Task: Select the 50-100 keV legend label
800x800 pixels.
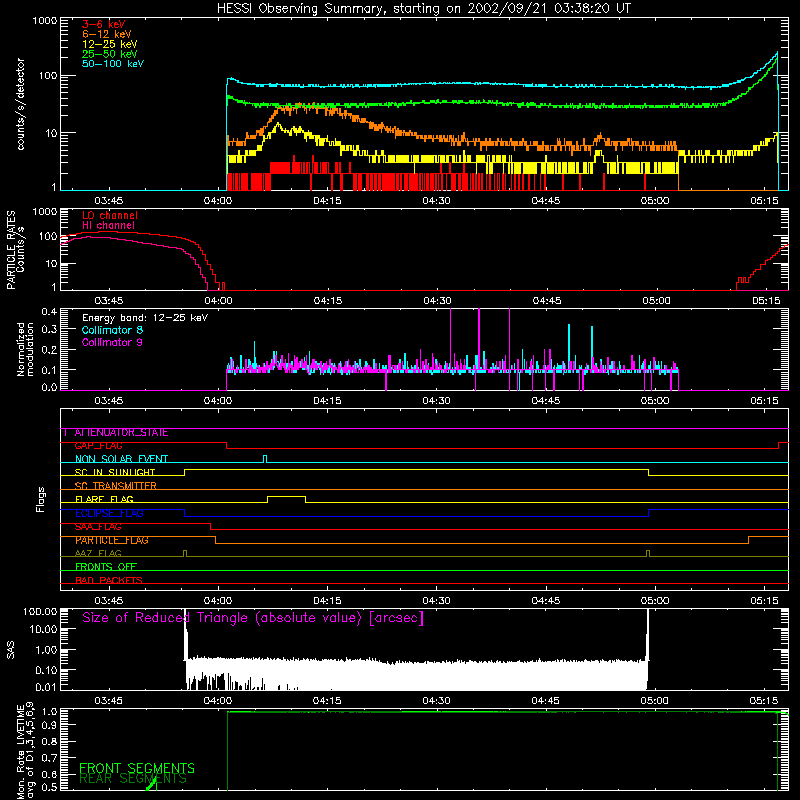Action: [x=113, y=64]
